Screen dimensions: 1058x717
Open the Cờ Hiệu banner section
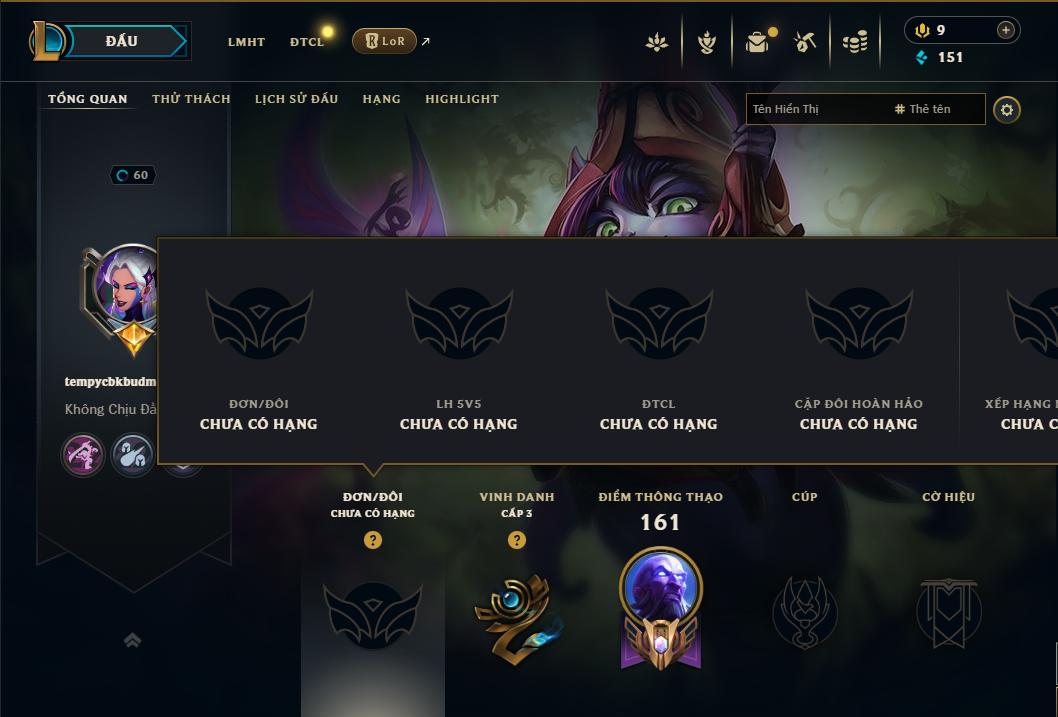pos(948,612)
